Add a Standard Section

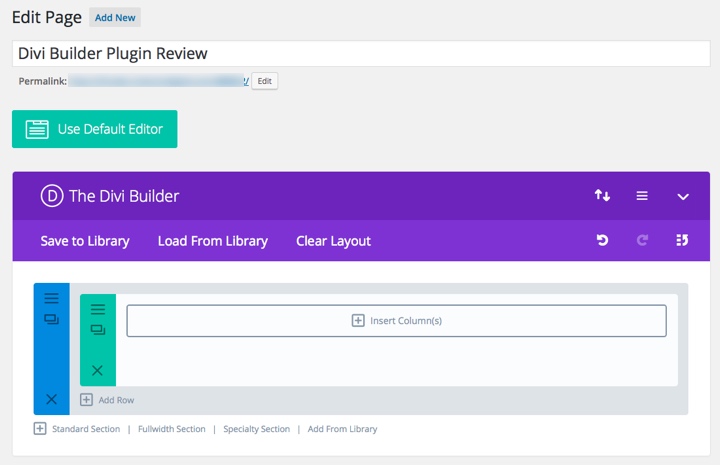(x=86, y=429)
